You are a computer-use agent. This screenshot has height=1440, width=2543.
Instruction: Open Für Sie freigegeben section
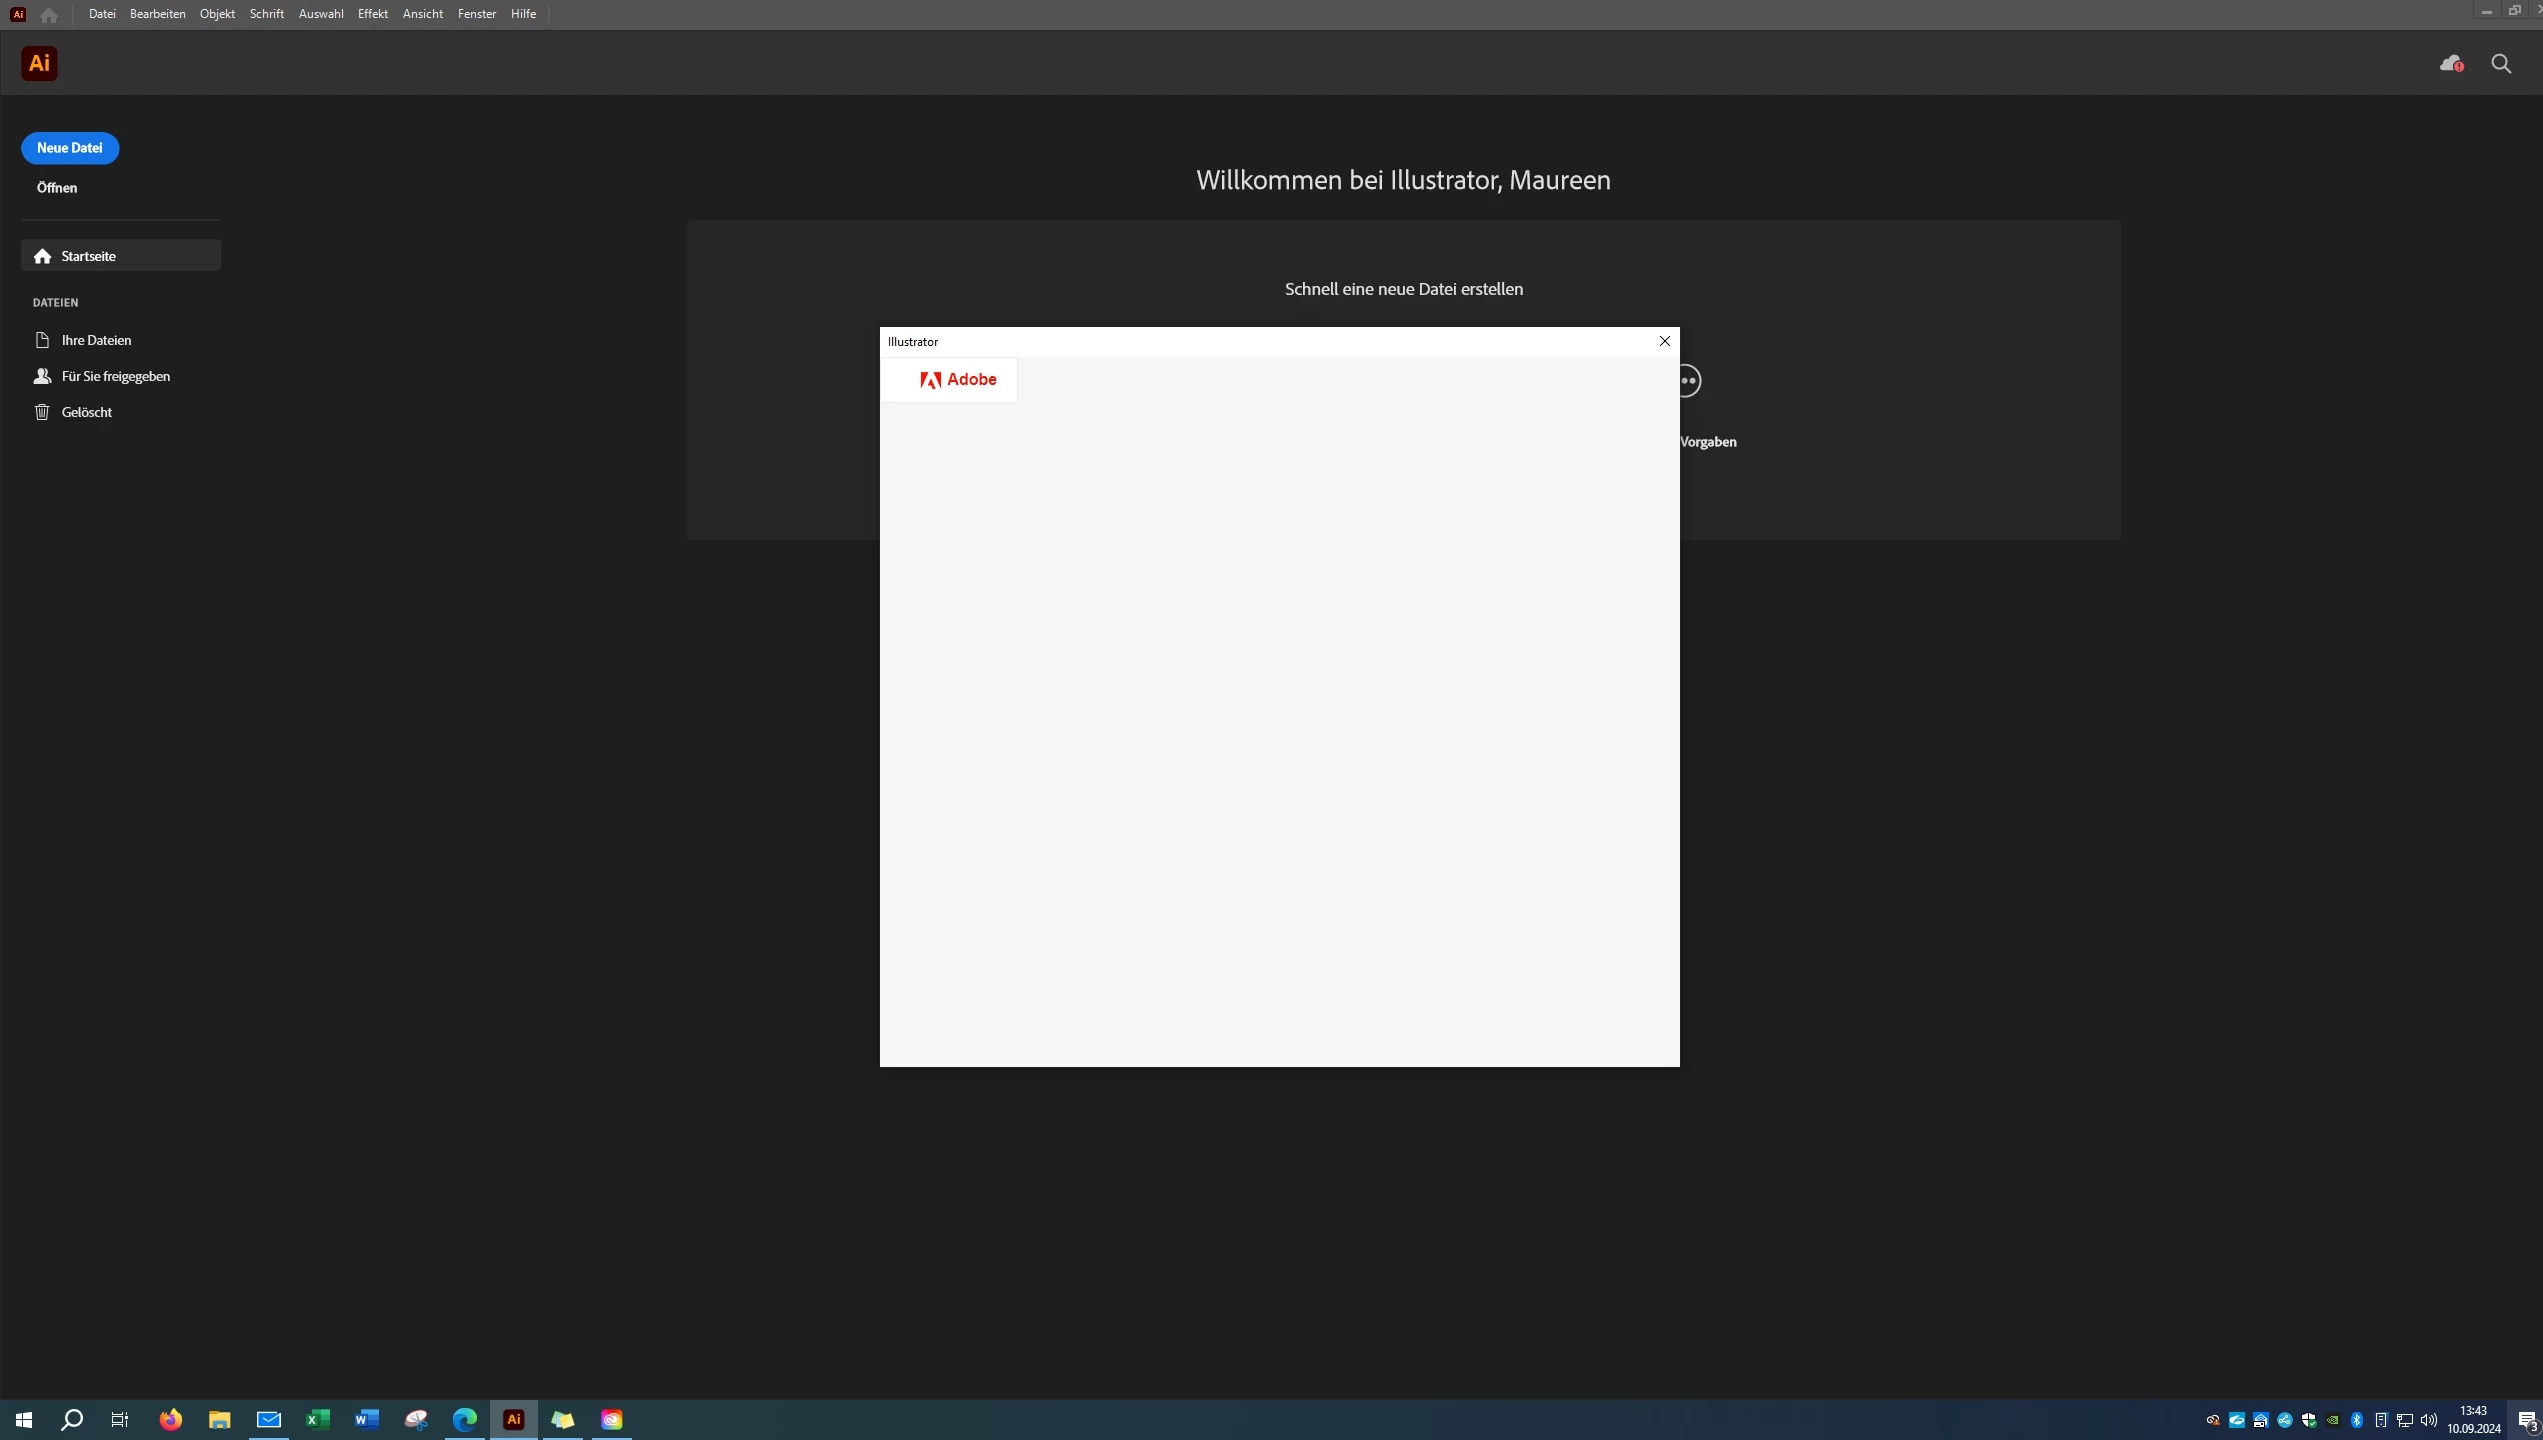[x=115, y=376]
